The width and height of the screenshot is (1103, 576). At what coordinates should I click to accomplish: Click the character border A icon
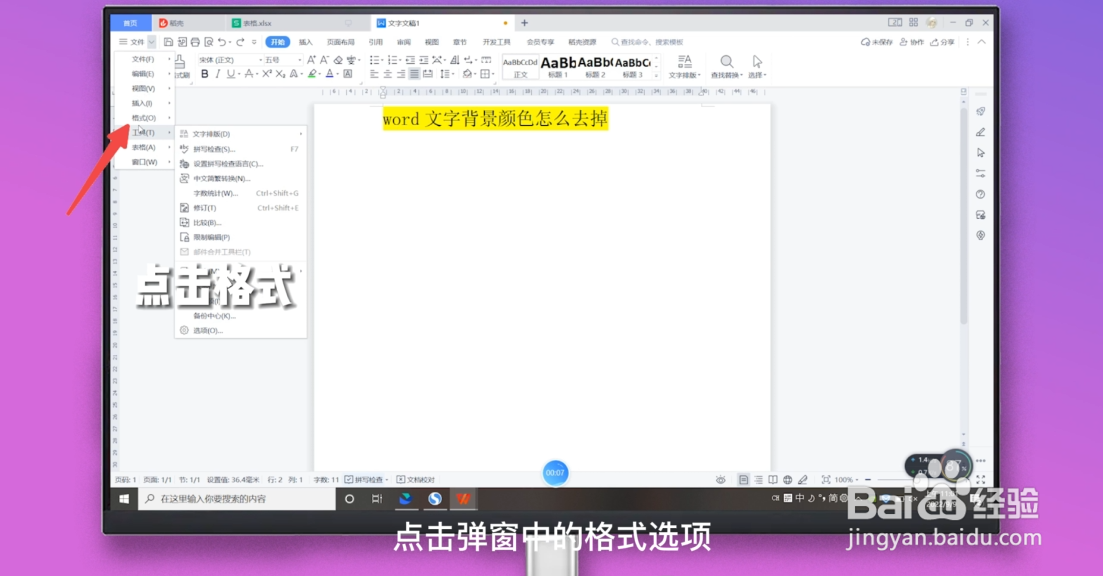point(348,74)
